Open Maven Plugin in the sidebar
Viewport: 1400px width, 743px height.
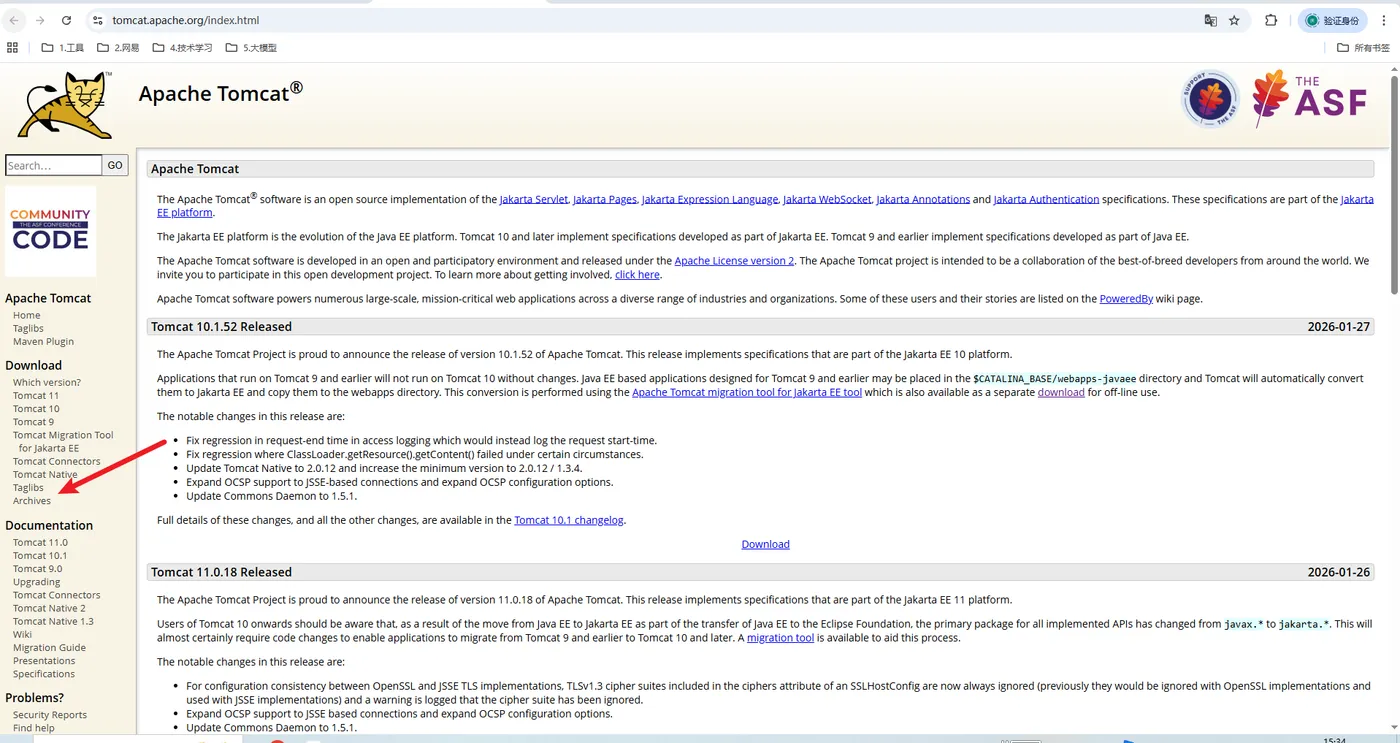[43, 341]
